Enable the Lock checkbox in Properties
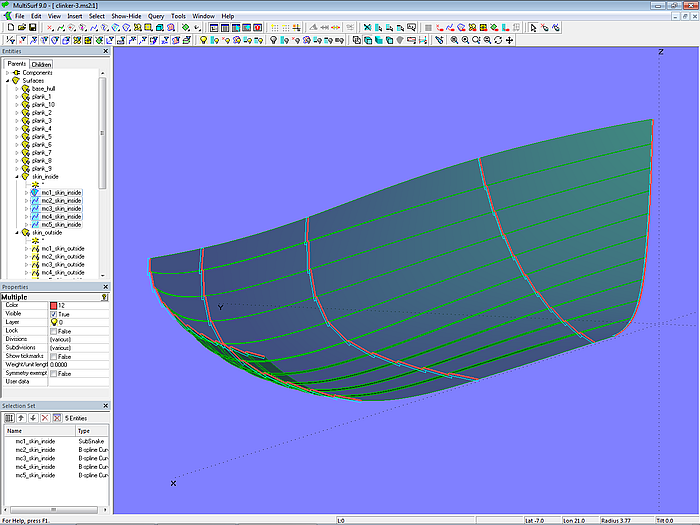This screenshot has height=525, width=700. coord(54,330)
